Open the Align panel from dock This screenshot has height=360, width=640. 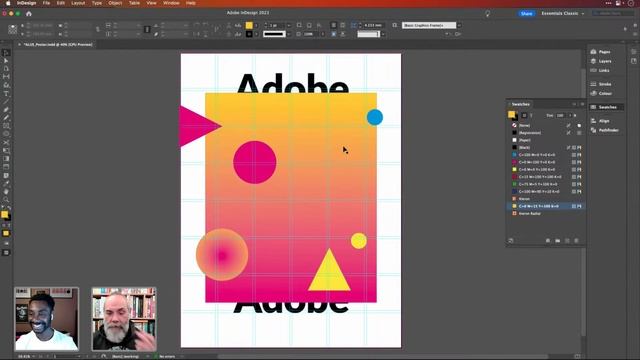[x=600, y=121]
